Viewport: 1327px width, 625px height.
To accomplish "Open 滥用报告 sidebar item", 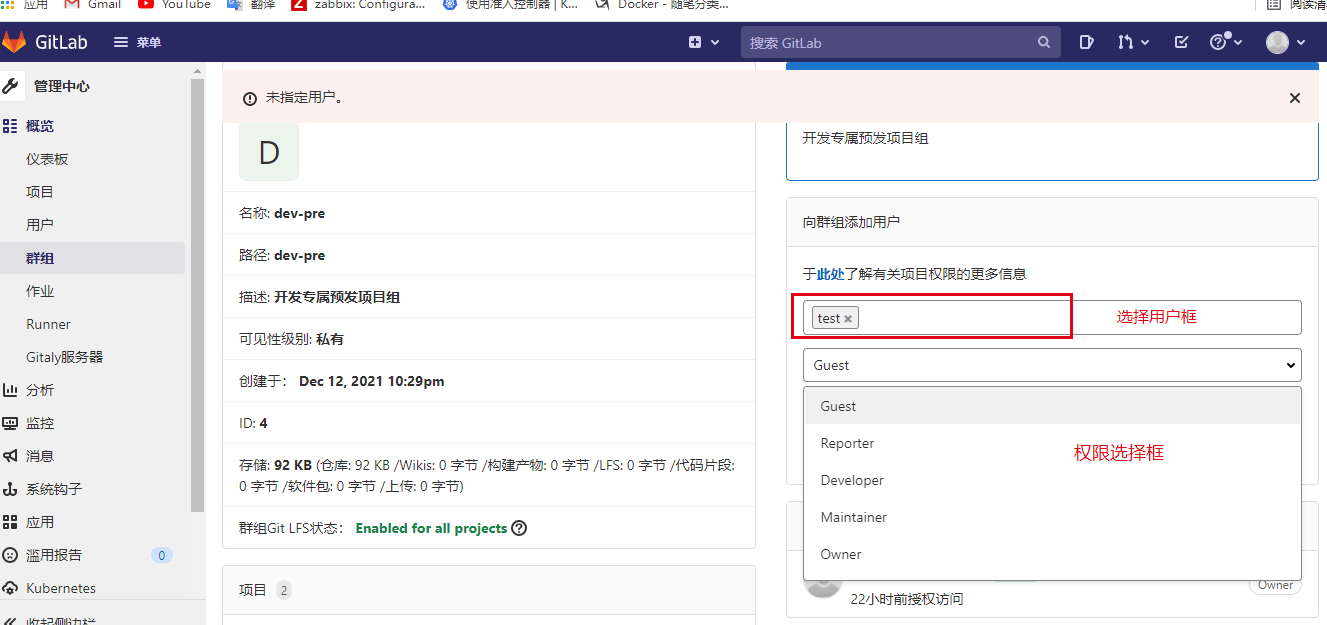I will 54,555.
